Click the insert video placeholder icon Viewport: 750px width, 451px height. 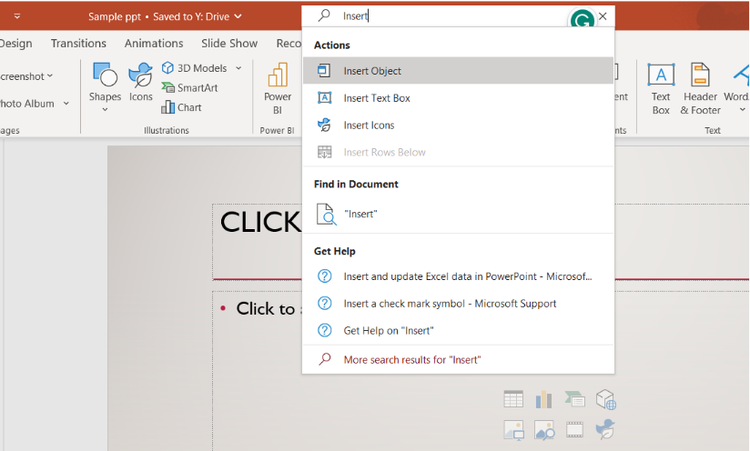[574, 429]
